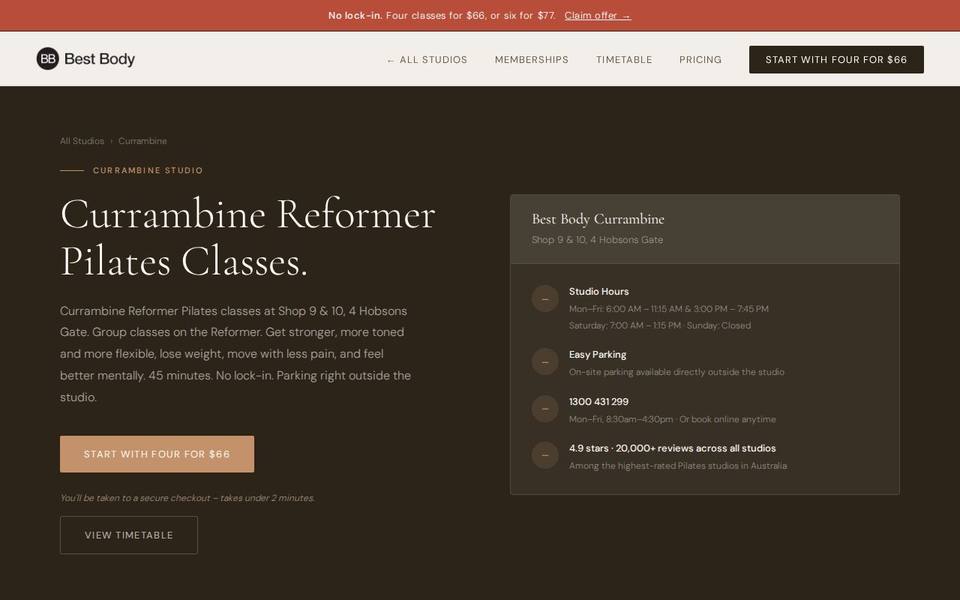Click the highest-rated Pilates studios line
Viewport: 960px width, 600px height.
[x=678, y=466]
